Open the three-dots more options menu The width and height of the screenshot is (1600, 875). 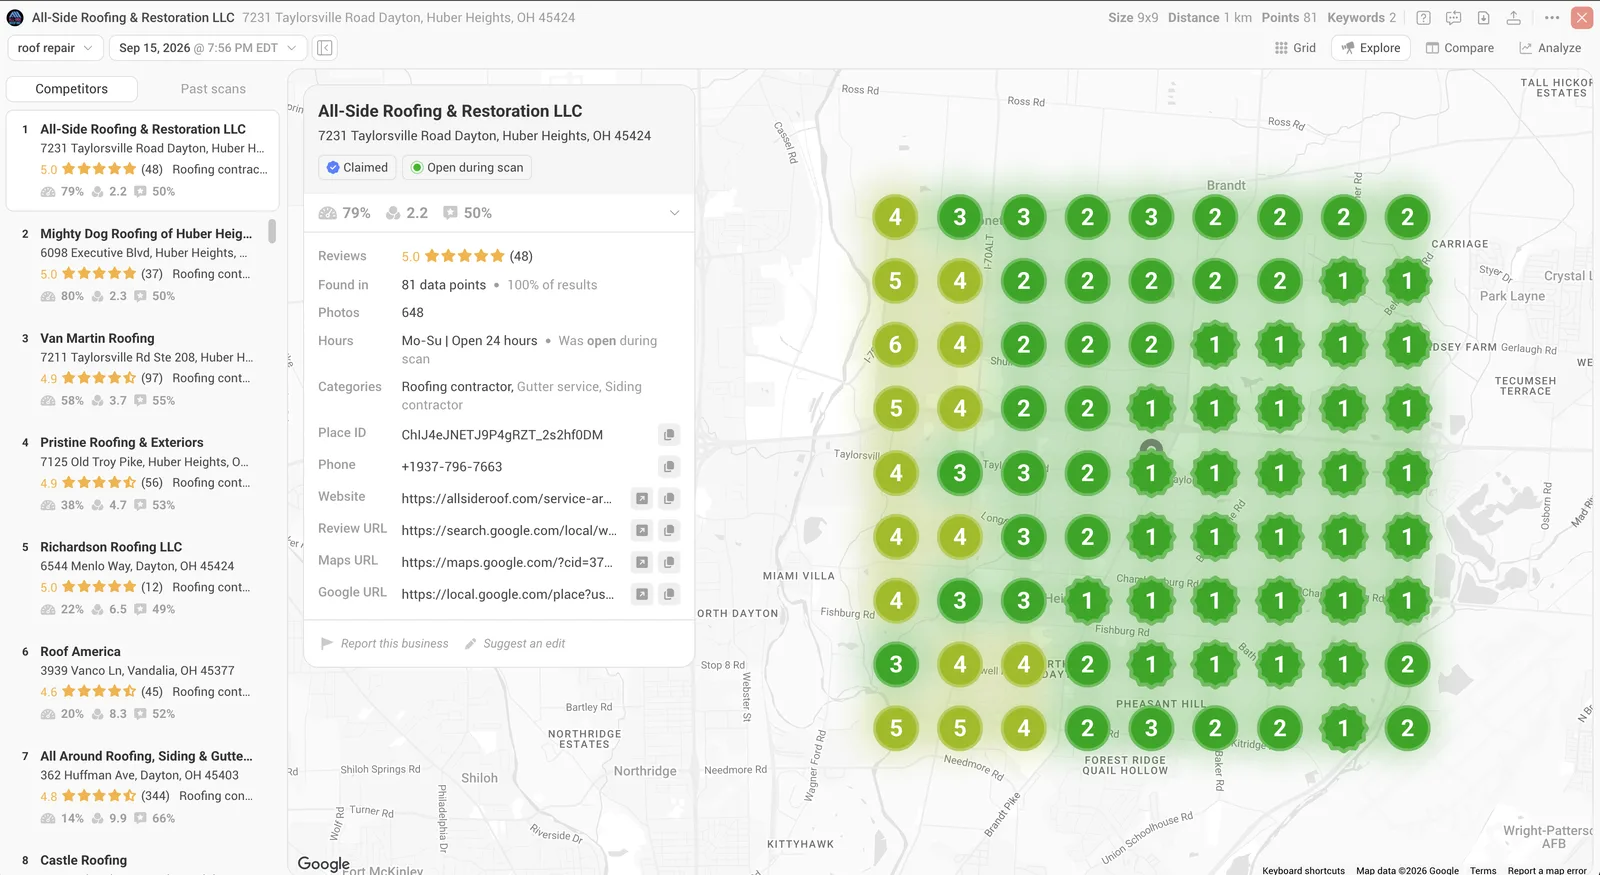click(x=1552, y=18)
